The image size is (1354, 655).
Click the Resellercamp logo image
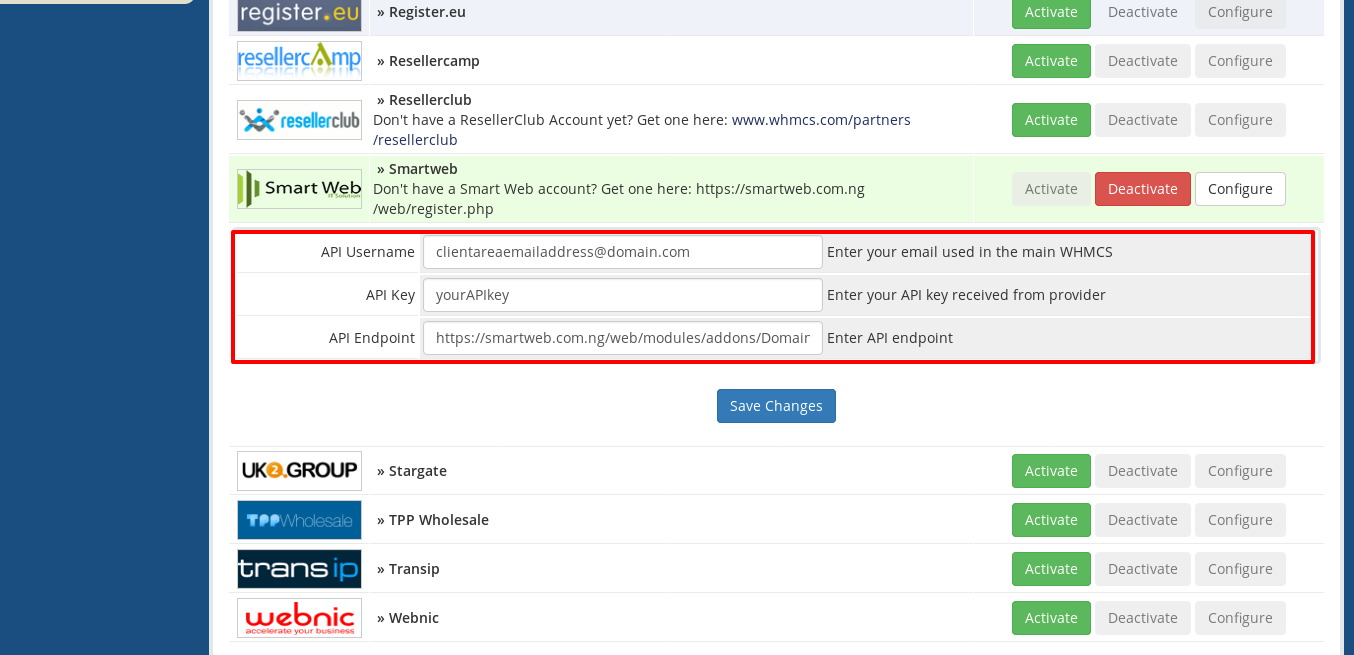[x=299, y=61]
